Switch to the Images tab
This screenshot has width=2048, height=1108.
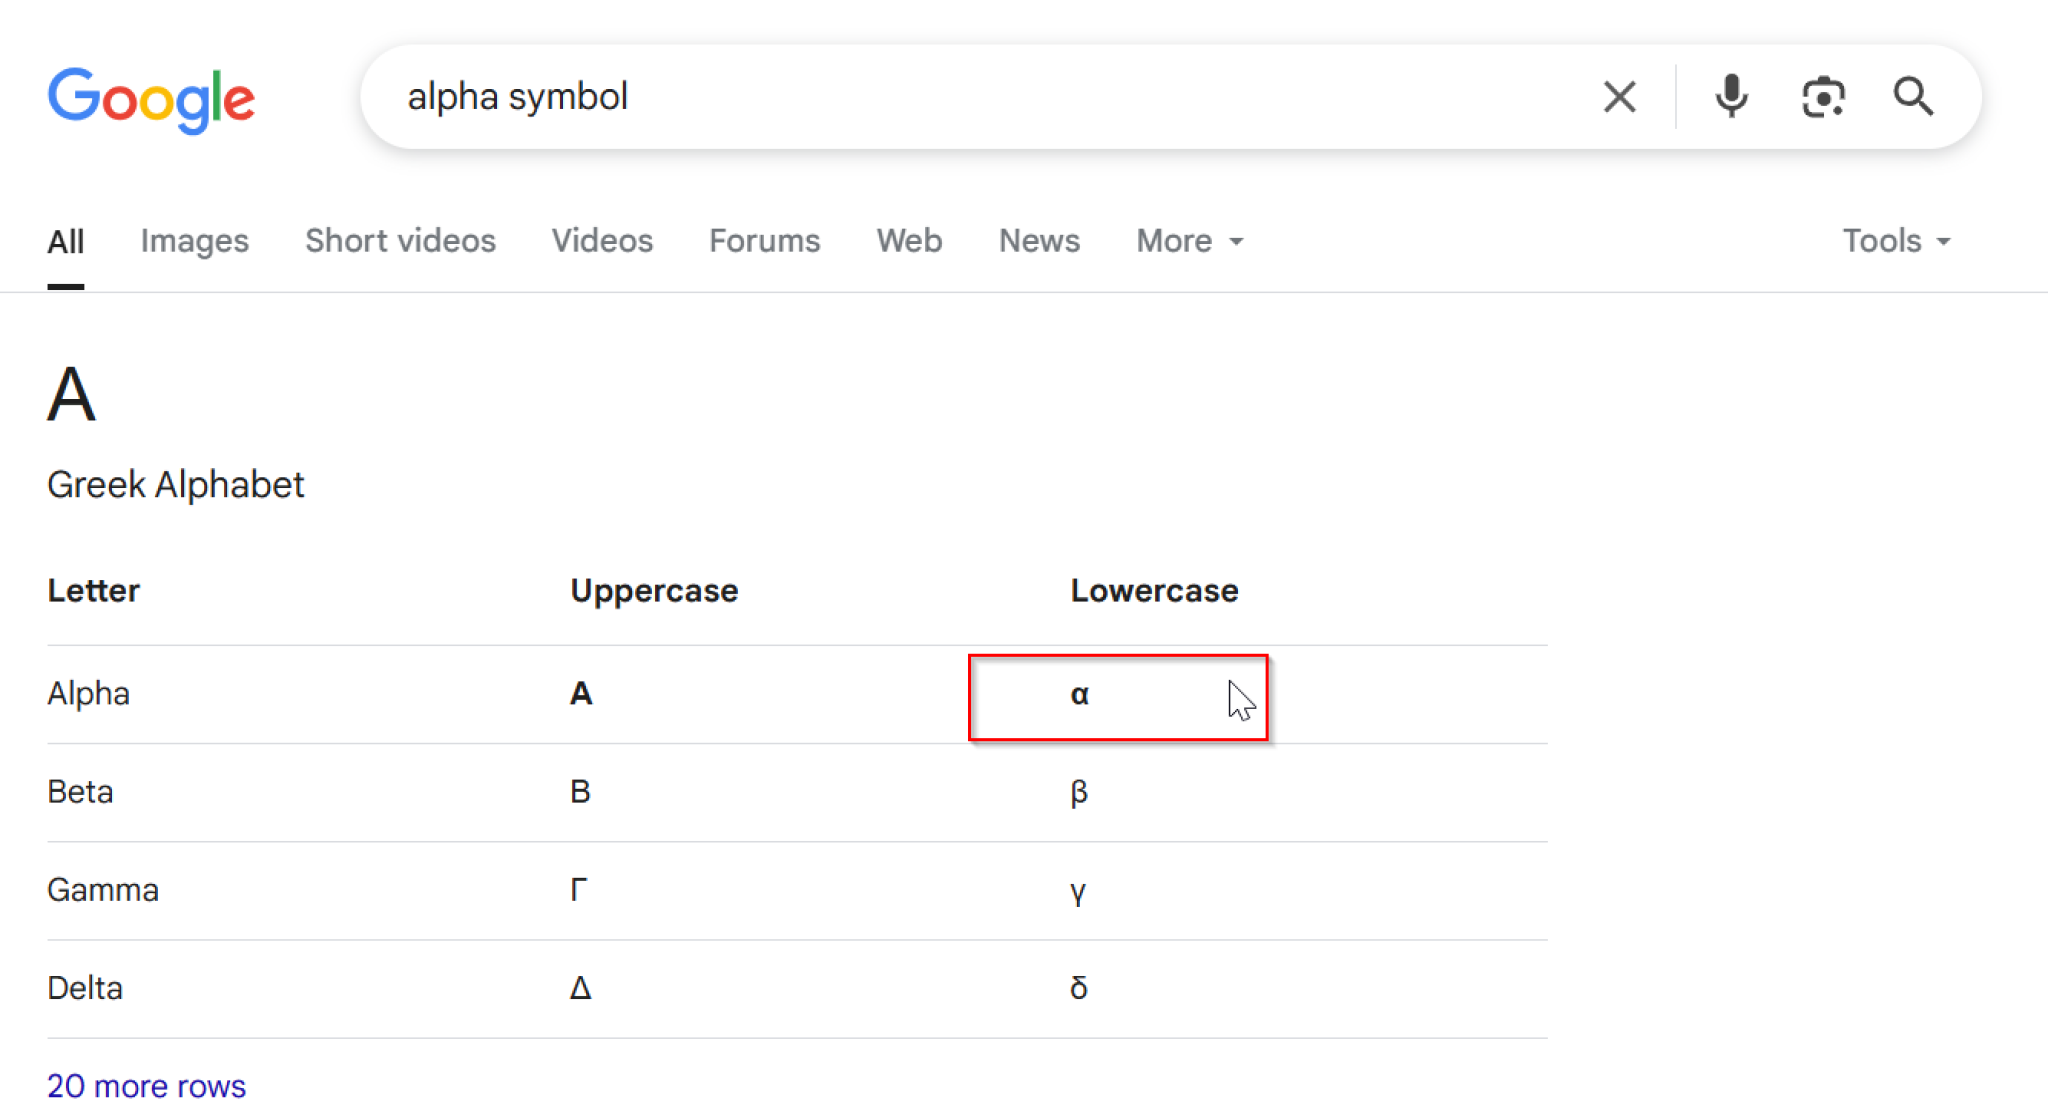[195, 241]
